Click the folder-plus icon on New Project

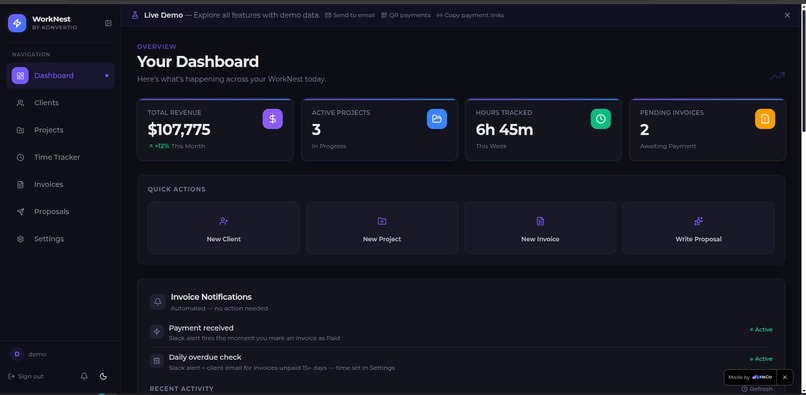point(382,221)
